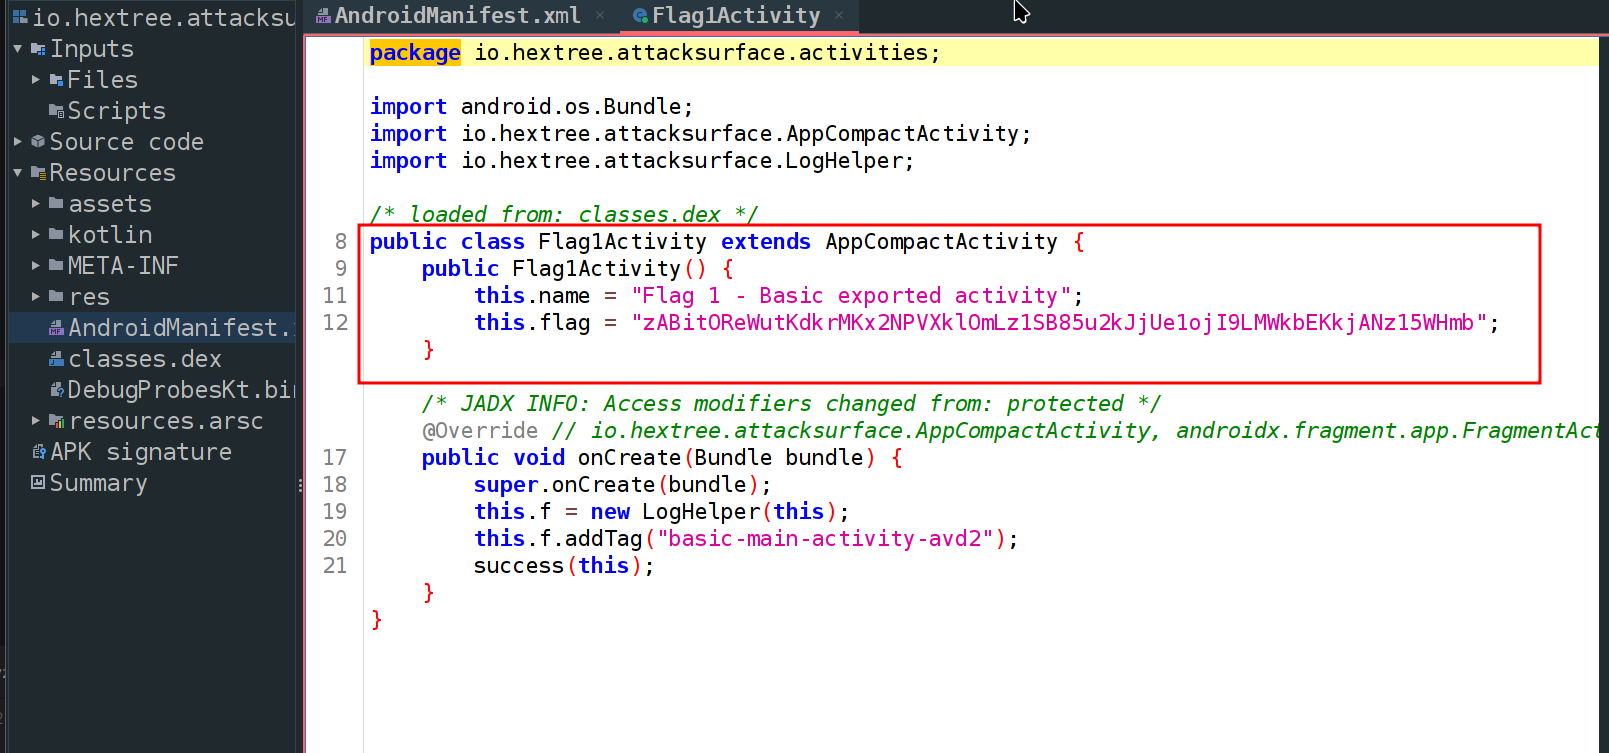This screenshot has height=753, width=1609.
Task: Collapse the Inputs tree node arrow
Action: click(x=17, y=49)
